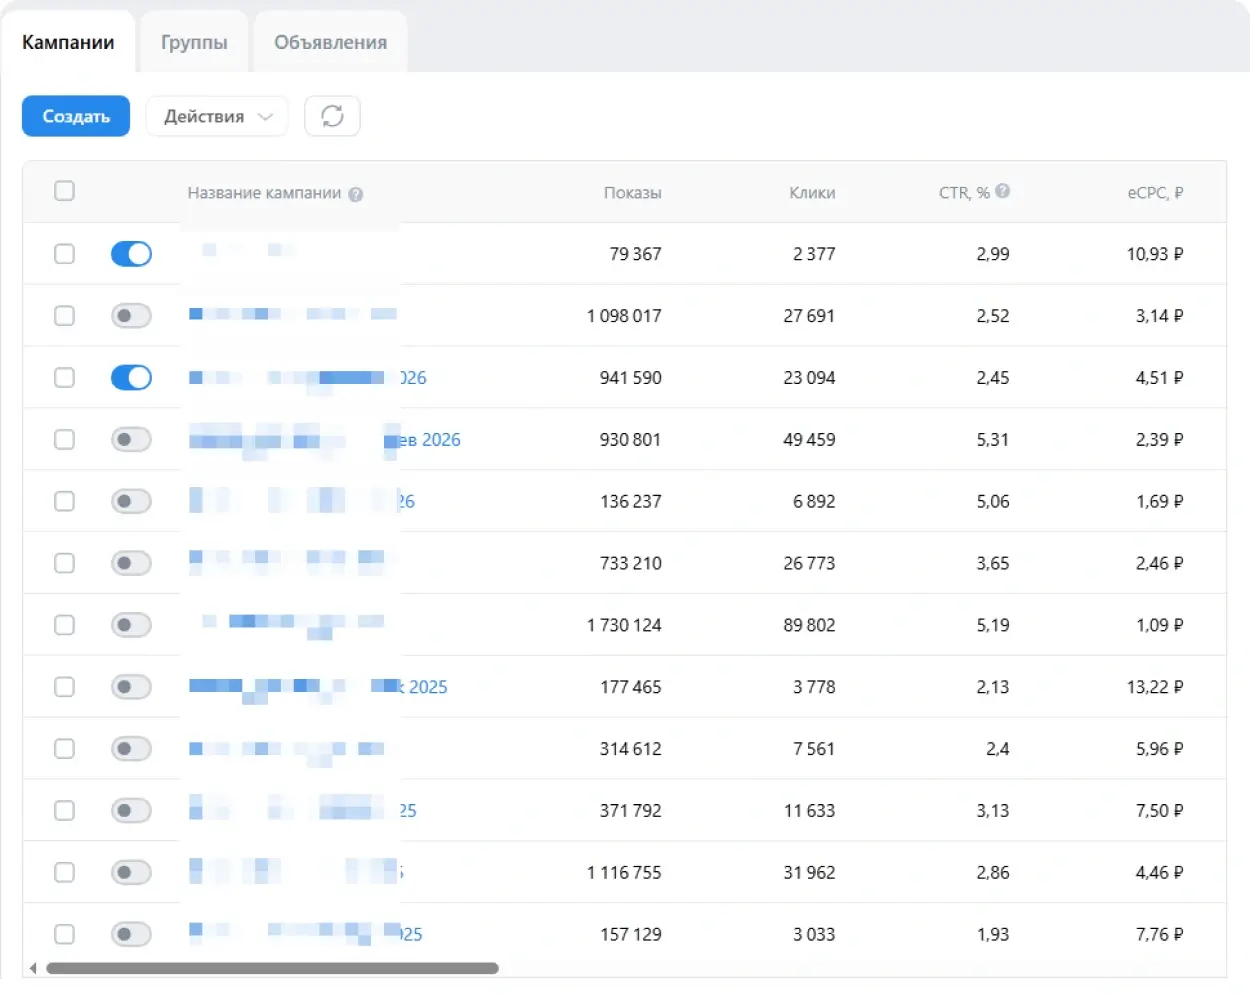Viewport: 1250px width, 1000px height.
Task: Sort by Клики column header
Action: pyautogui.click(x=812, y=193)
